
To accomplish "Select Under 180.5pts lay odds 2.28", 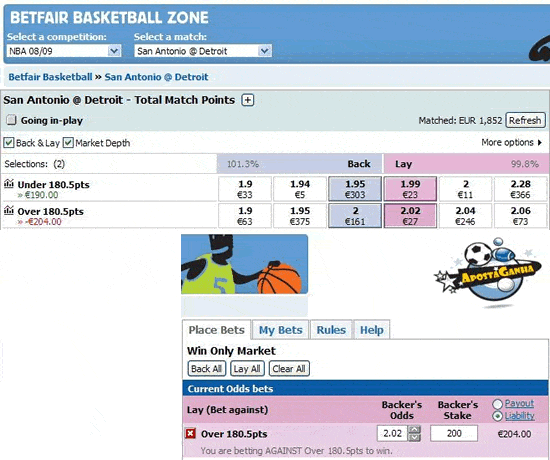I will tap(521, 189).
